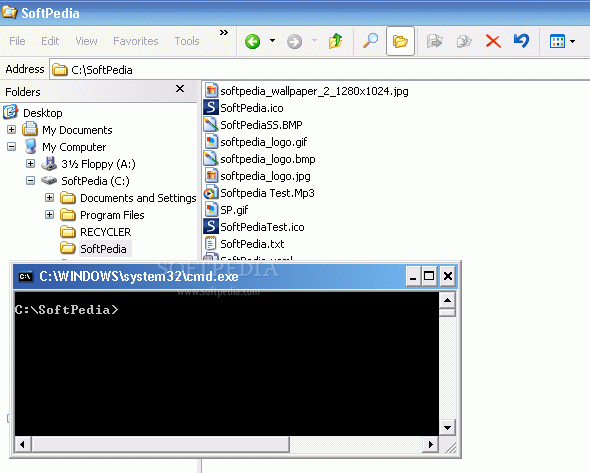
Task: Open the Tools menu
Action: click(x=187, y=41)
